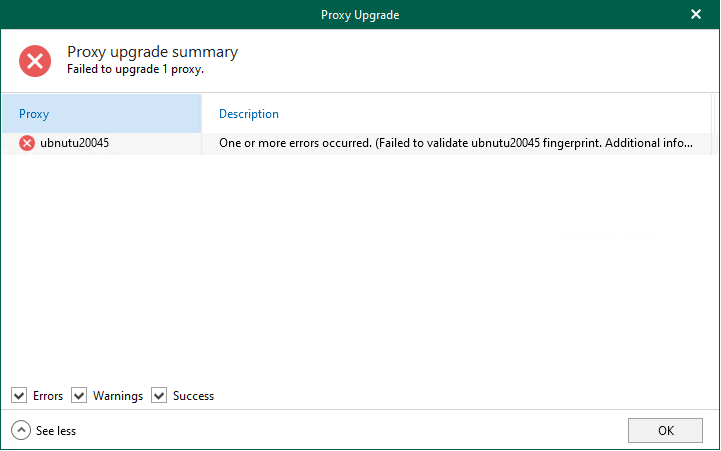Click the Success checkbox label text
Image resolution: width=721 pixels, height=451 pixels.
(x=193, y=396)
